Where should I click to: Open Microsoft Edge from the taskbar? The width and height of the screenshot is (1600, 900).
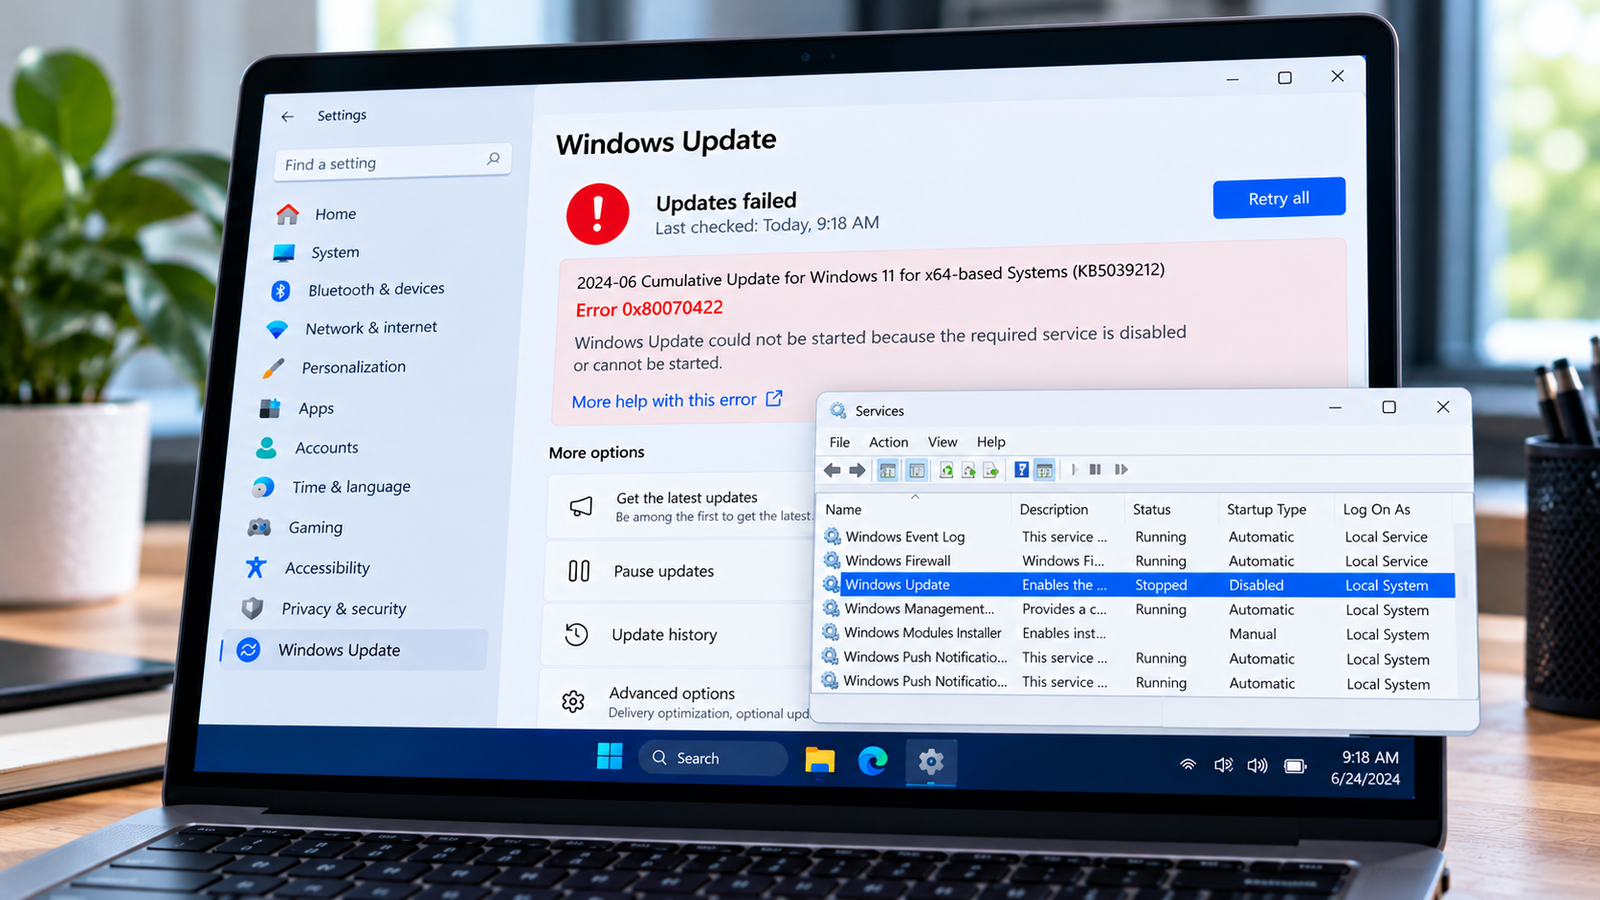873,761
